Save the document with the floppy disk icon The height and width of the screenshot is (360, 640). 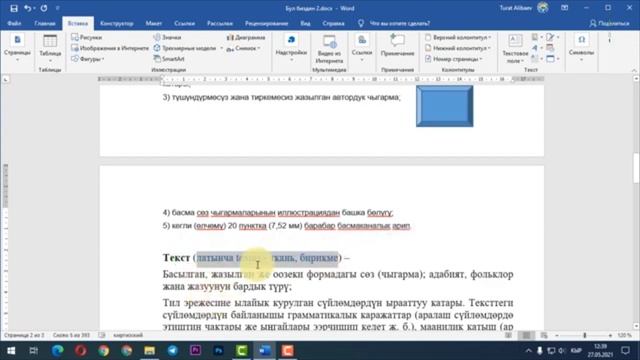click(x=14, y=8)
